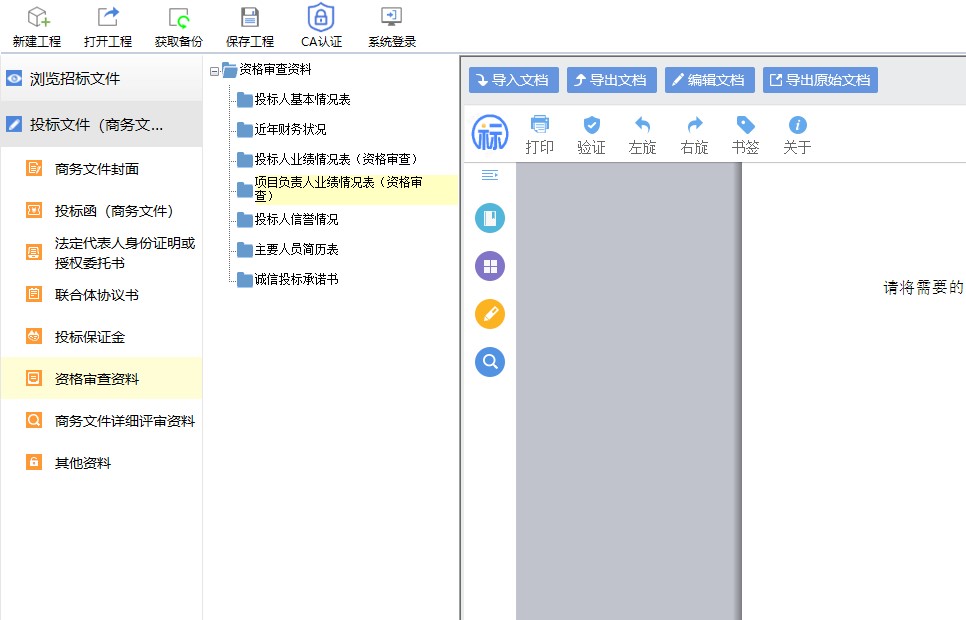Open 其他资料 item

pos(102,462)
